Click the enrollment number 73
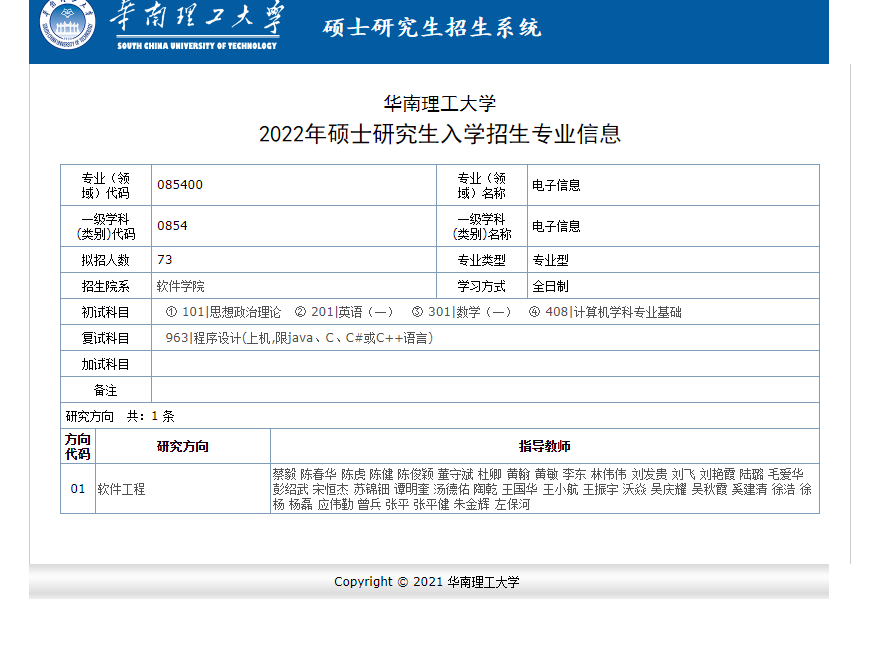The image size is (874, 657). pos(165,260)
